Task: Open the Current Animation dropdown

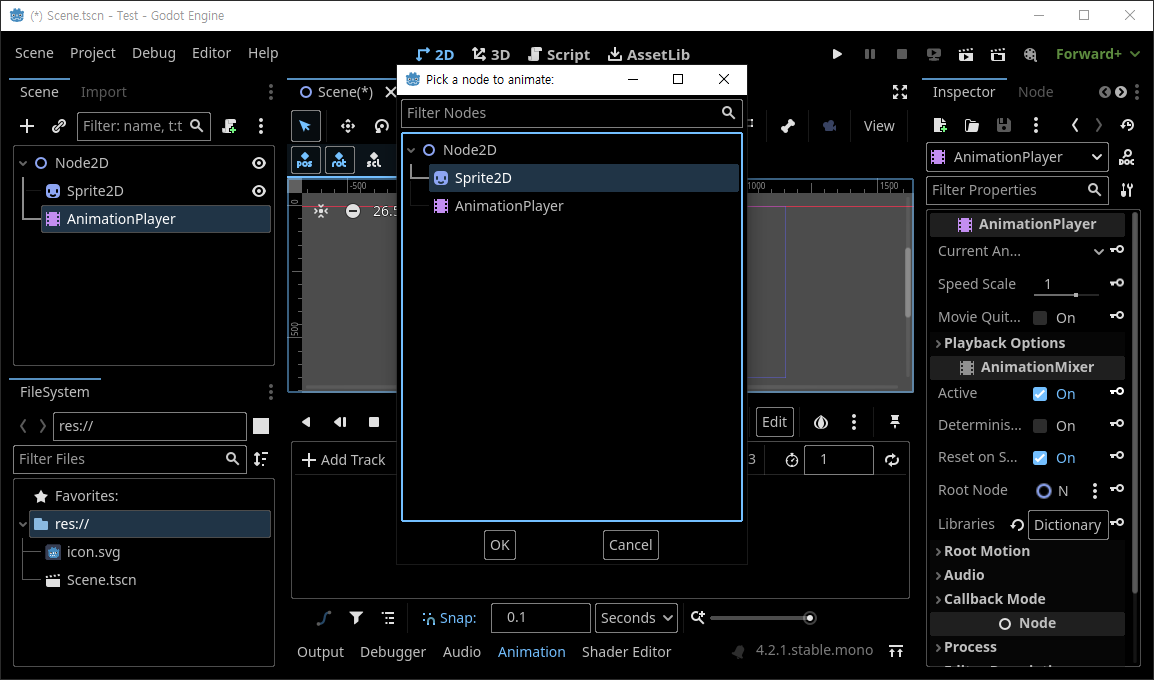Action: pos(1098,251)
